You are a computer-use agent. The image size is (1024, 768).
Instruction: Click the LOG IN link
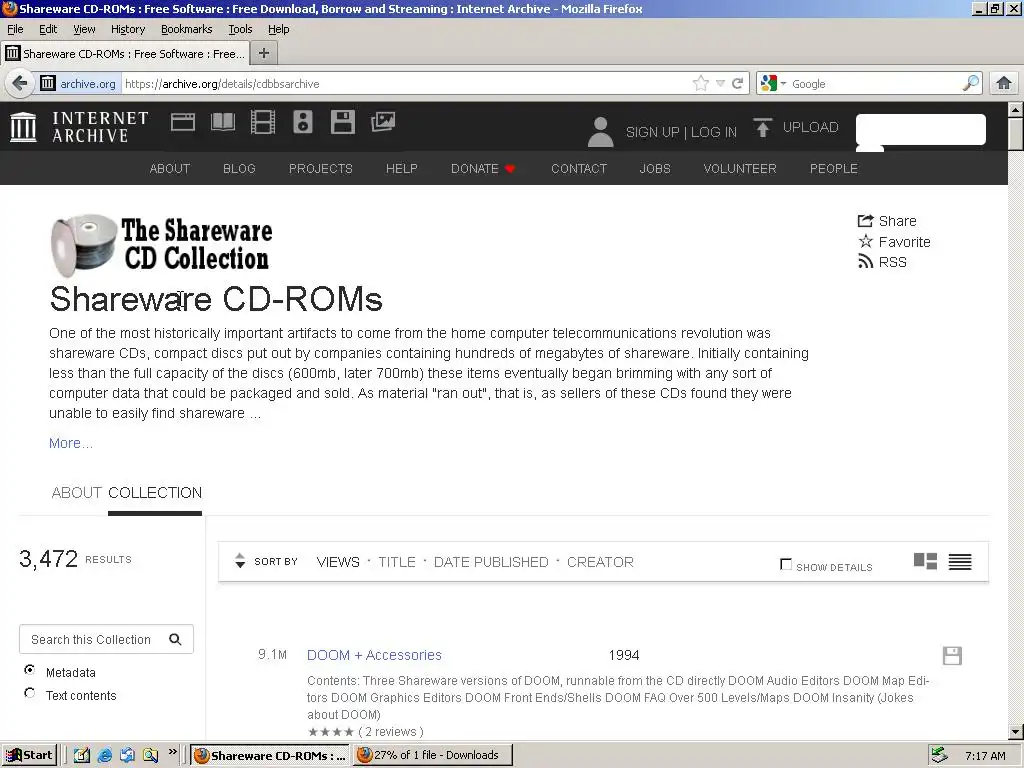coord(714,132)
